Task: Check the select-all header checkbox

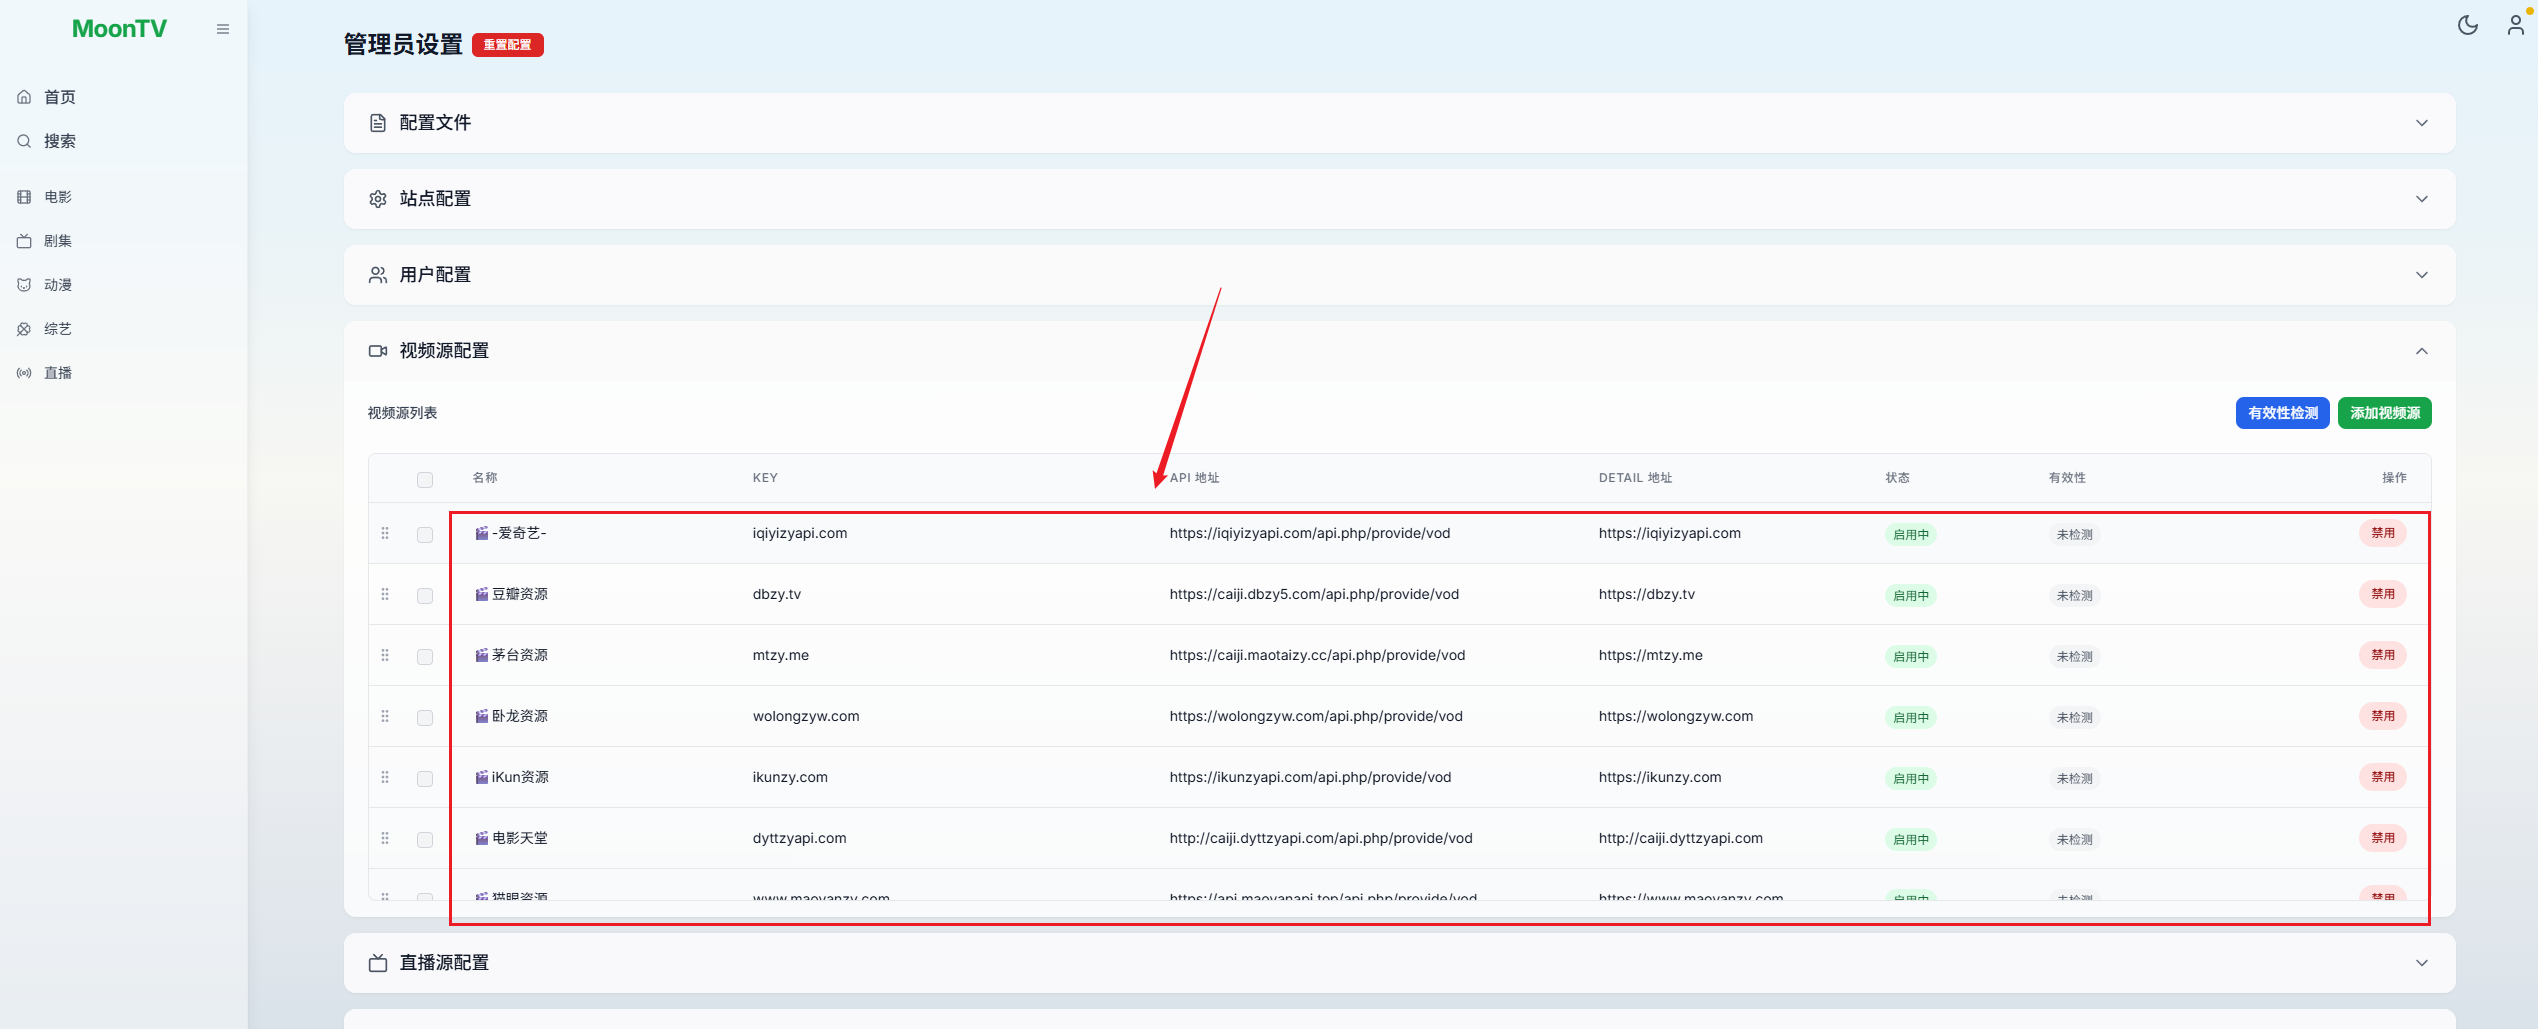Action: [x=425, y=479]
